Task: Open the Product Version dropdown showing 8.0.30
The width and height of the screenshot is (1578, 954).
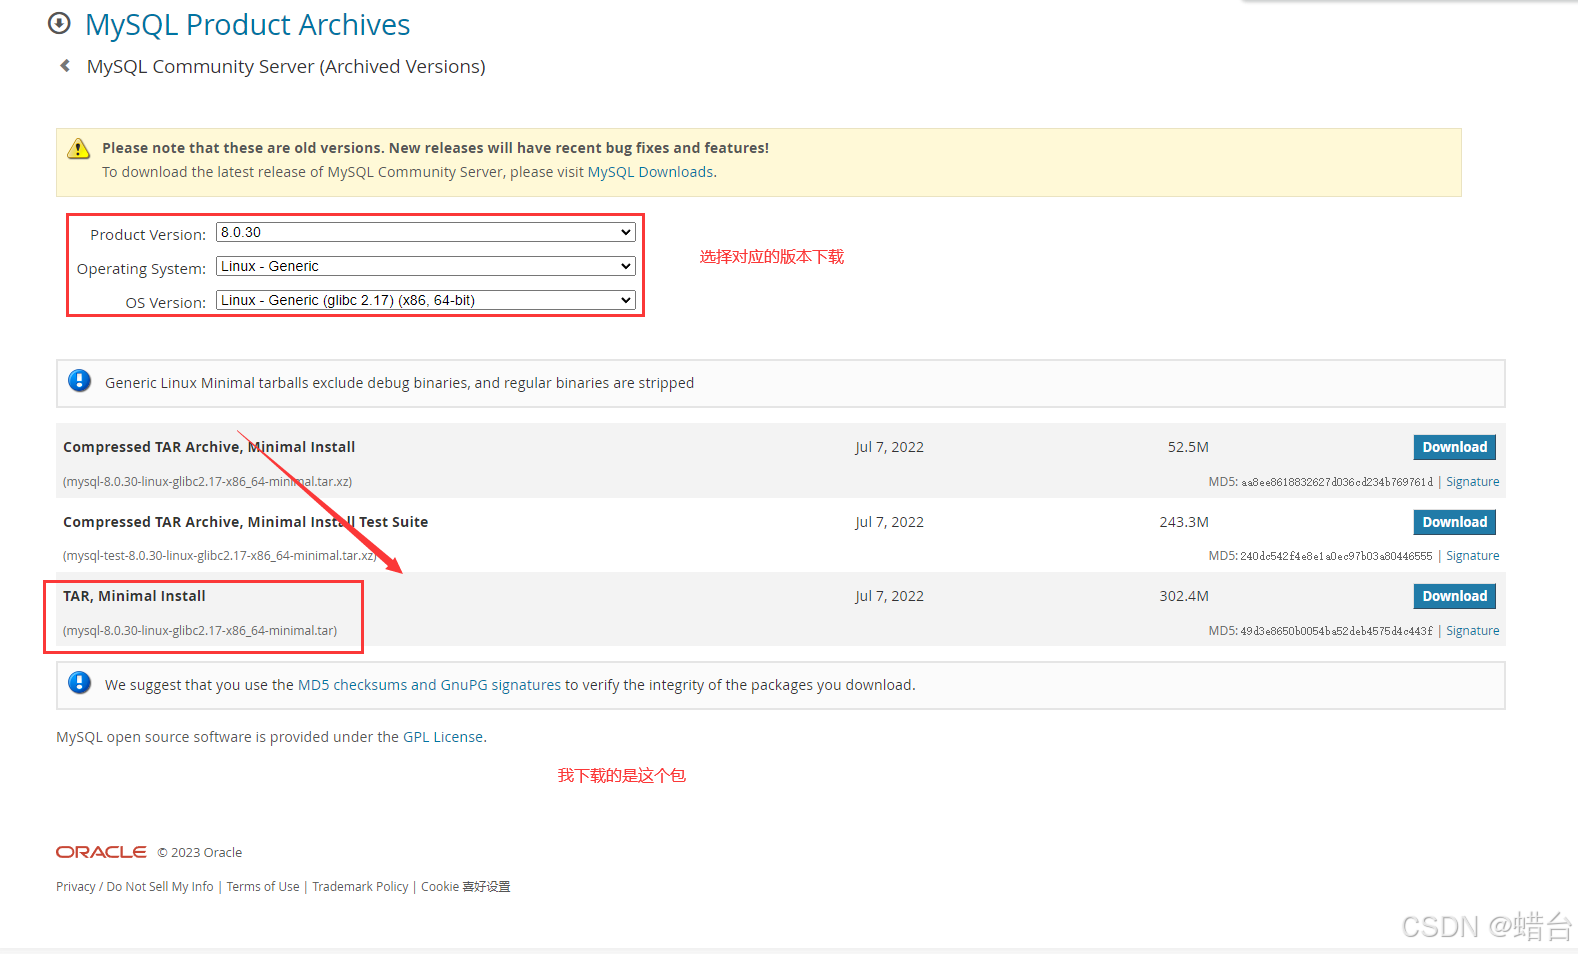Action: pyautogui.click(x=426, y=232)
